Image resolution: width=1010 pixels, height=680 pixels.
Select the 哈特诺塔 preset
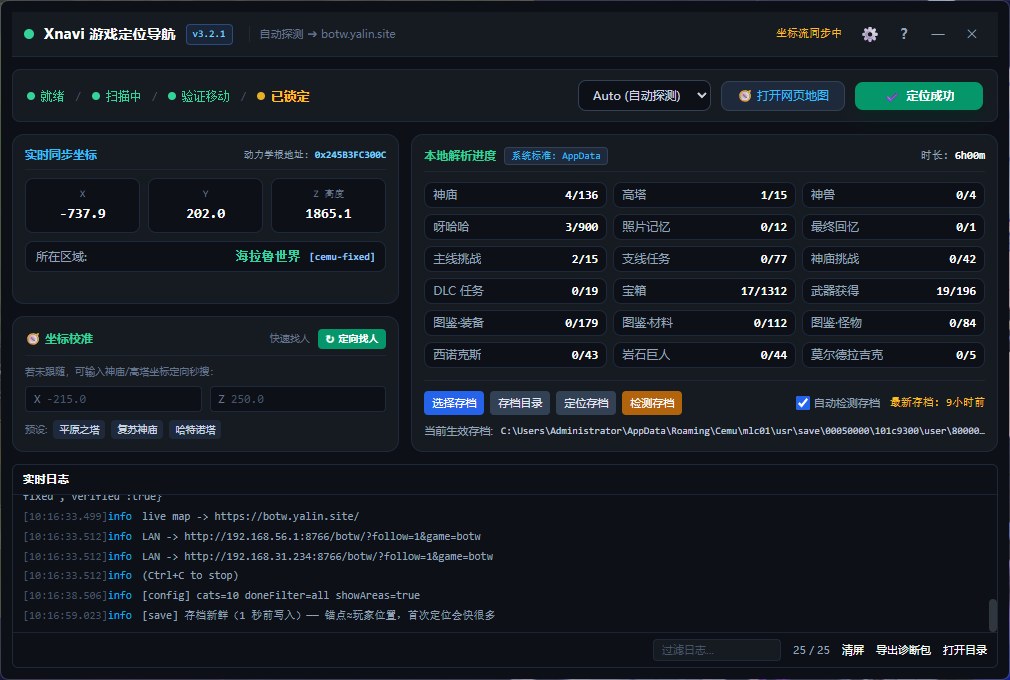click(x=195, y=430)
